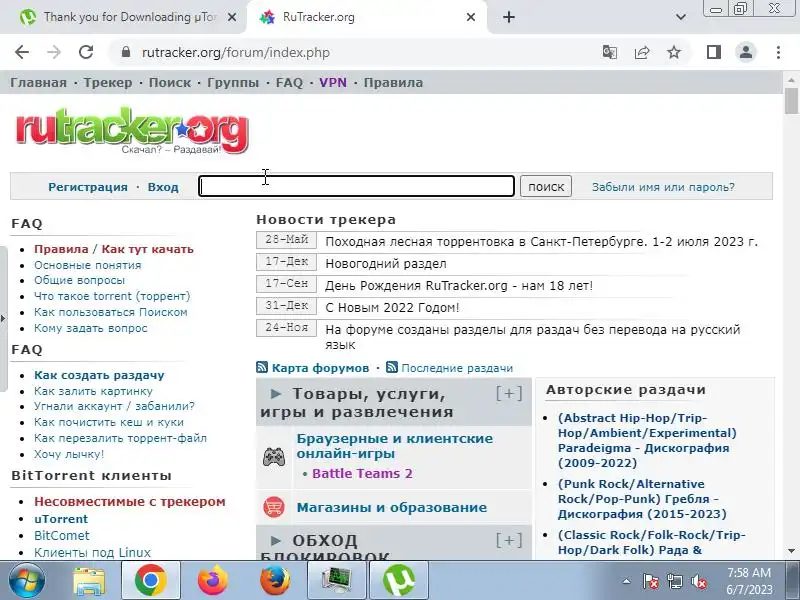The width and height of the screenshot is (800, 600).
Task: Open the Как тут качать link
Action: (x=147, y=249)
